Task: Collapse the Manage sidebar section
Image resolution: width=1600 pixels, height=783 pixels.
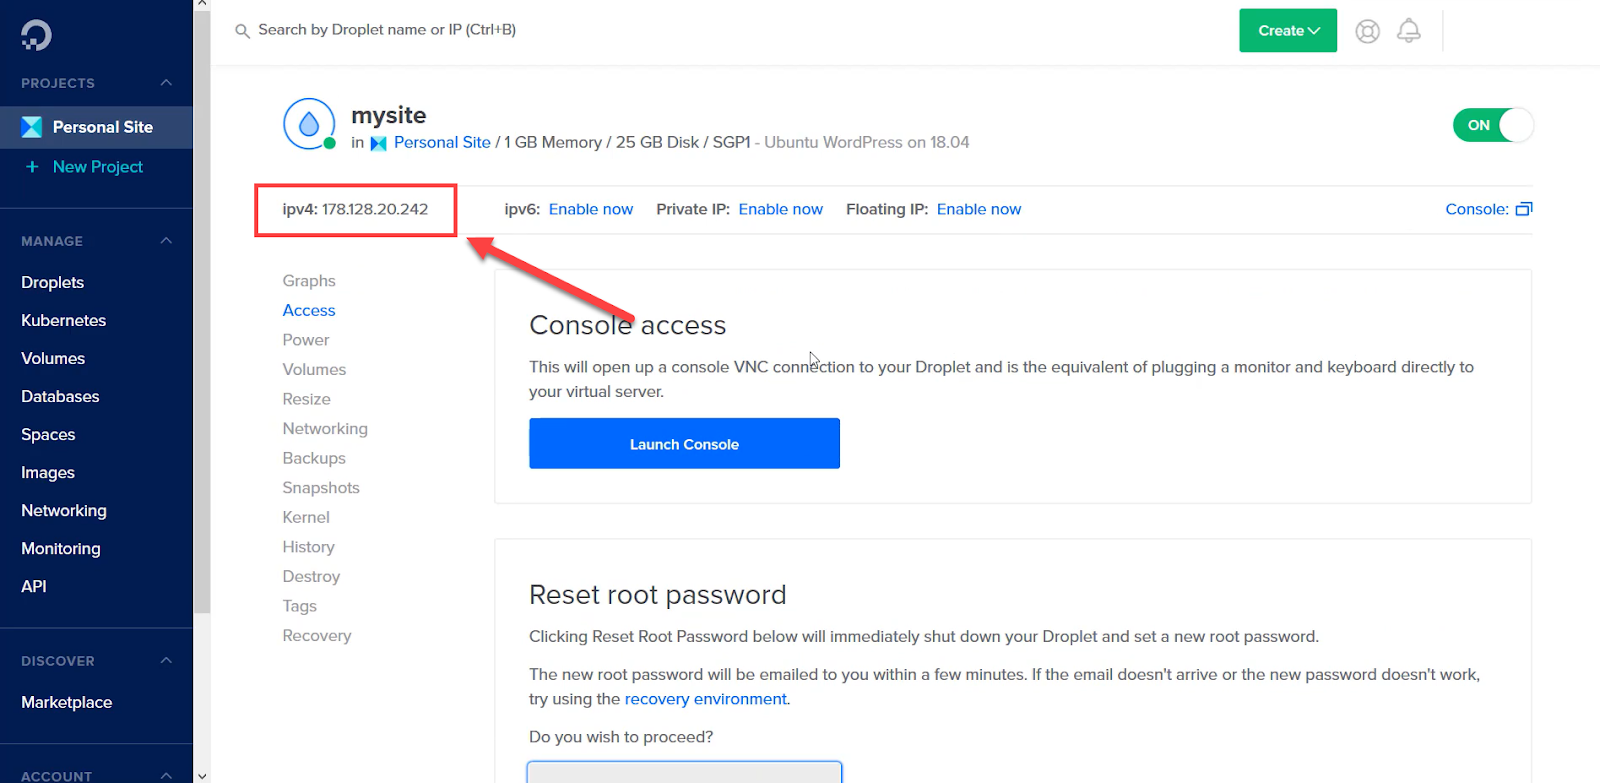Action: (166, 241)
